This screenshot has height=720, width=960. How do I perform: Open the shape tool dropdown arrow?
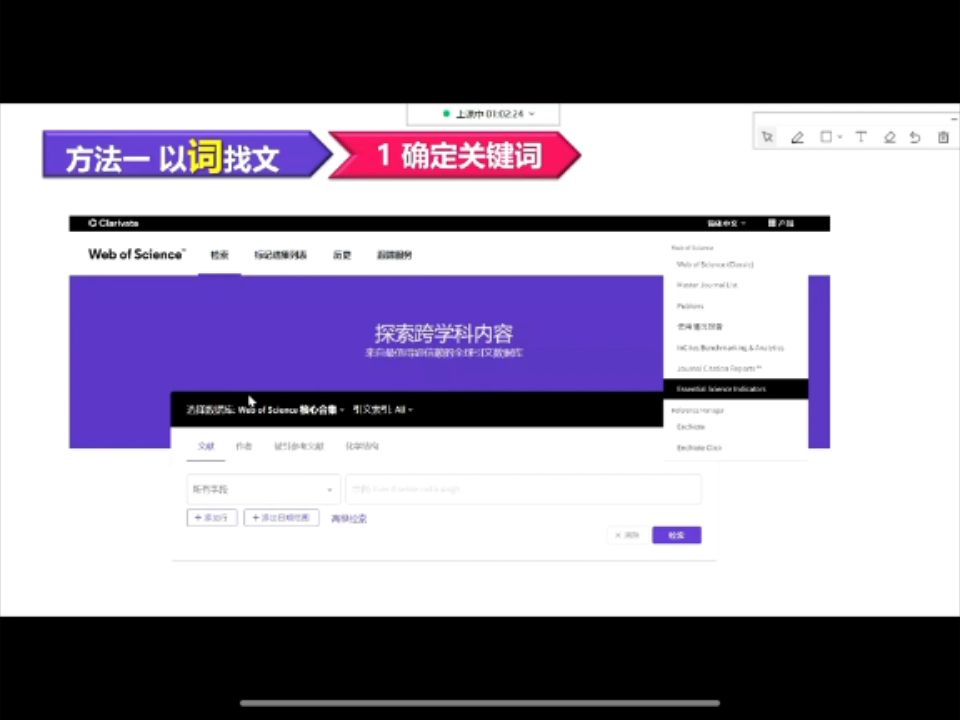tap(840, 137)
